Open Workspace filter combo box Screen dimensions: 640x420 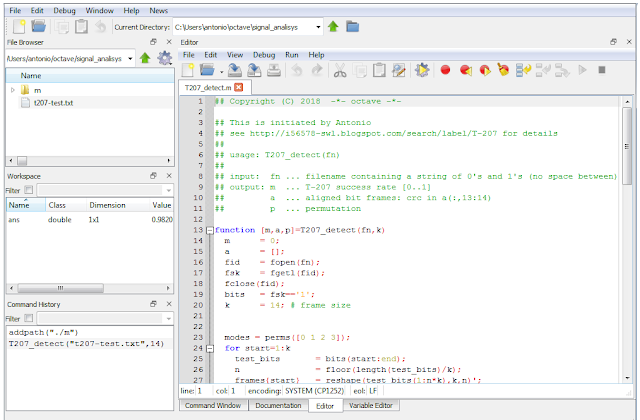[x=105, y=190]
